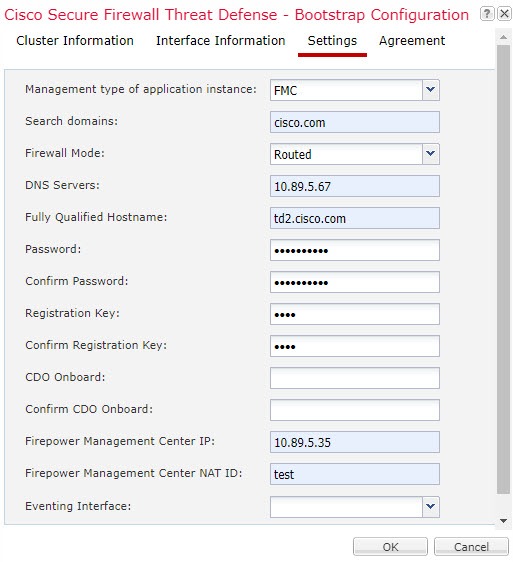This screenshot has width=513, height=562.
Task: Click the help question mark icon
Action: (486, 14)
